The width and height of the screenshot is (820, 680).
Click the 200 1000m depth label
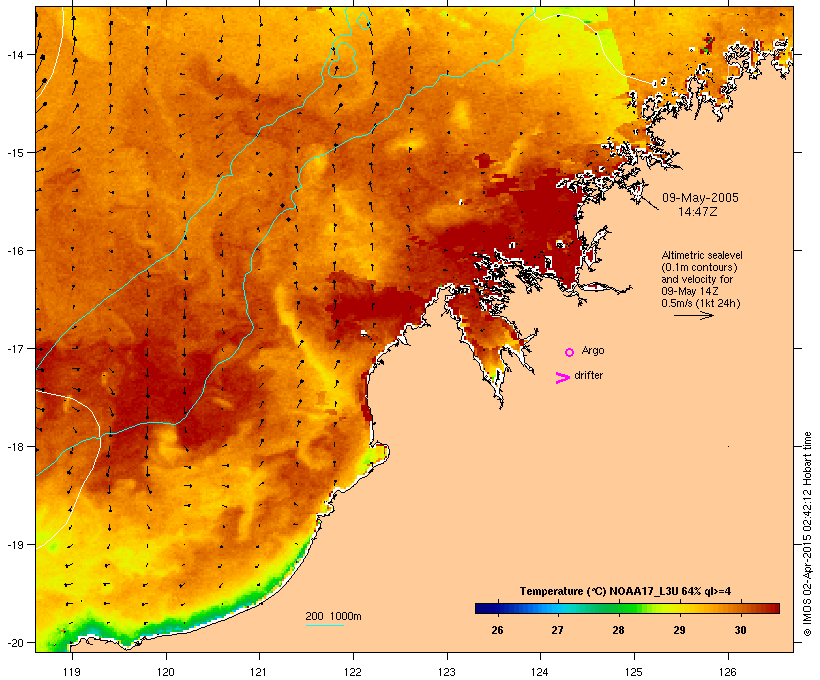[333, 616]
